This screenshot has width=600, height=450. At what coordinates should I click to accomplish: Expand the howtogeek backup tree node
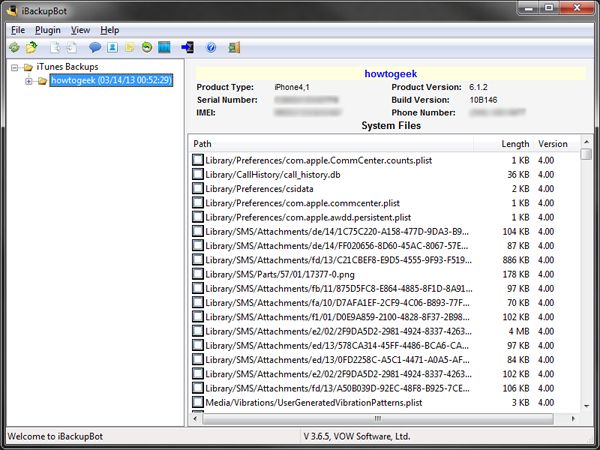(x=29, y=81)
